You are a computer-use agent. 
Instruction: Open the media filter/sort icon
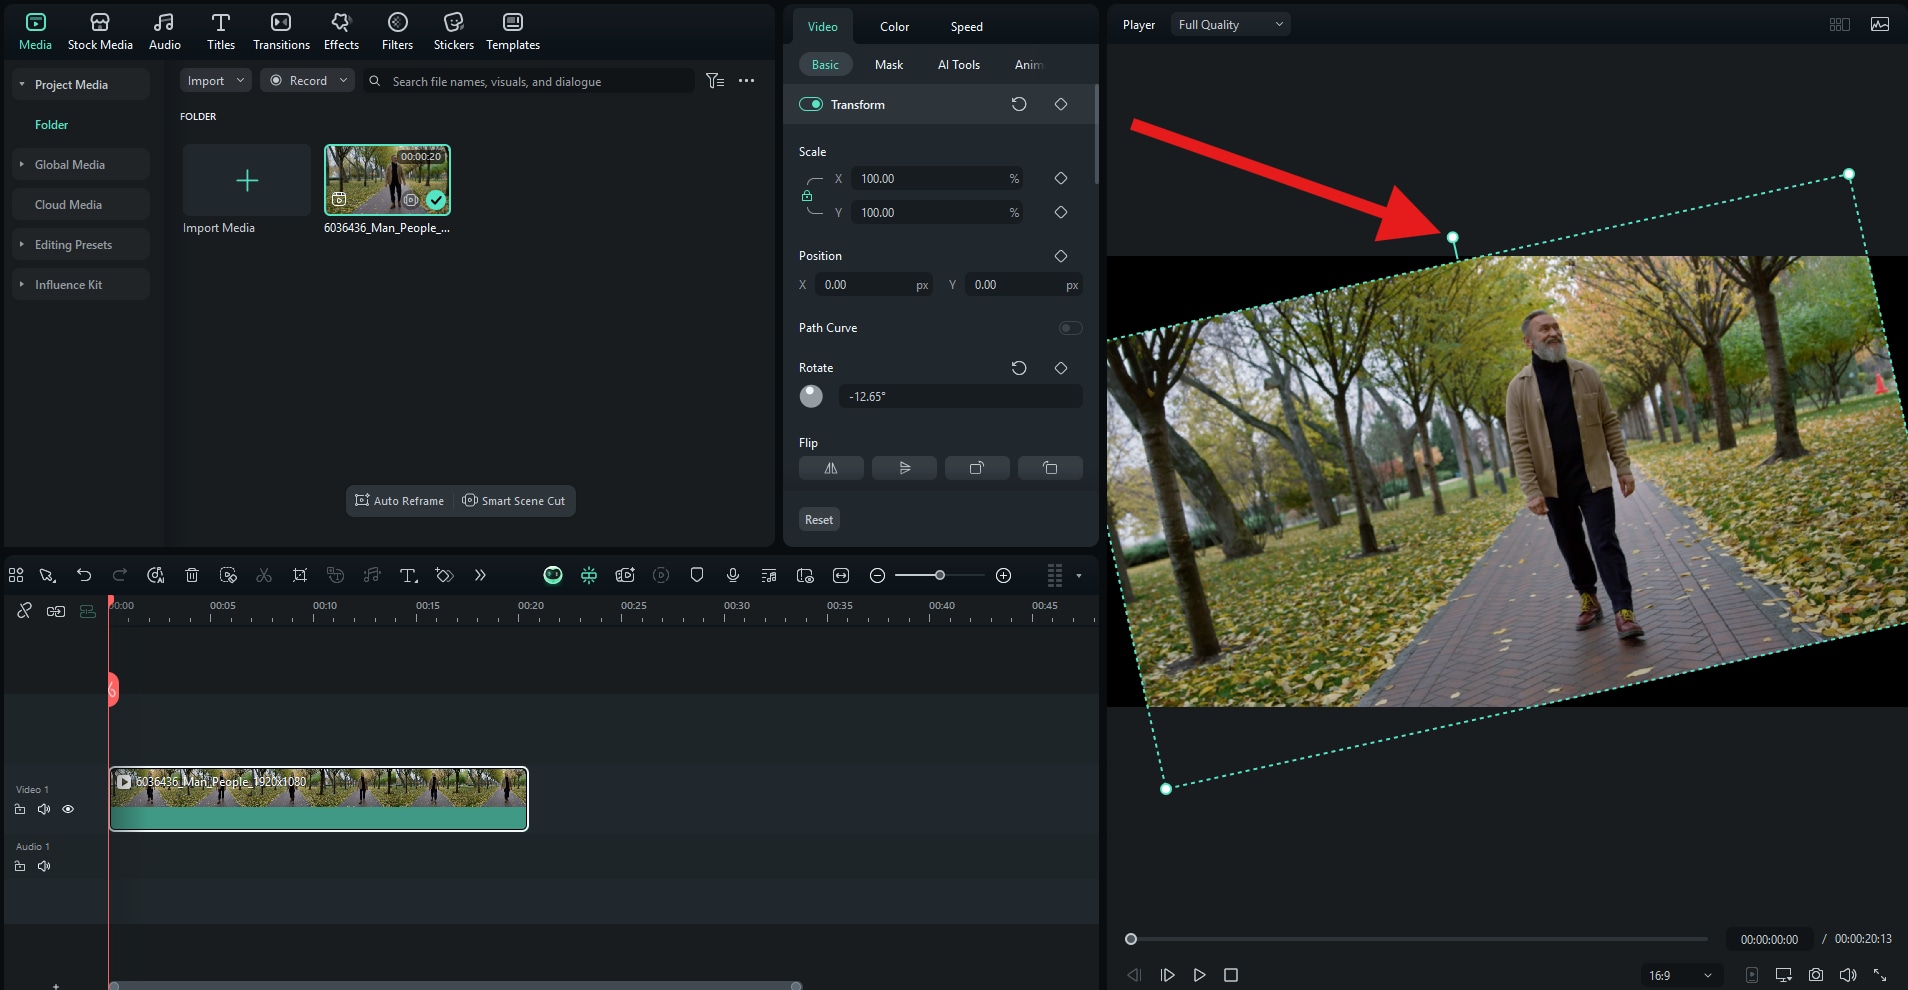tap(714, 81)
